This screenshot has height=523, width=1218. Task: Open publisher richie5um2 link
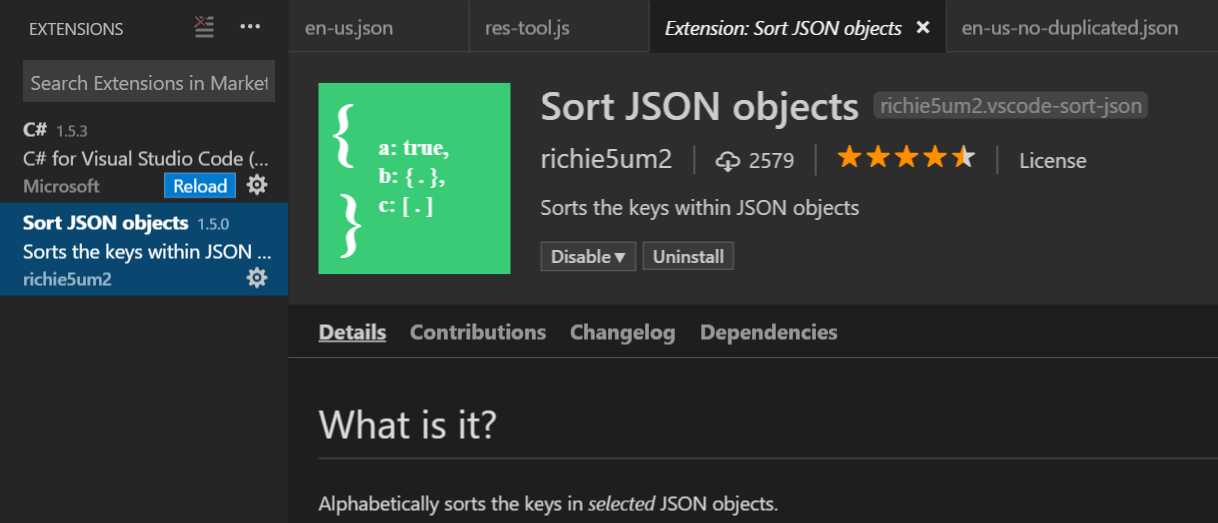pos(606,159)
